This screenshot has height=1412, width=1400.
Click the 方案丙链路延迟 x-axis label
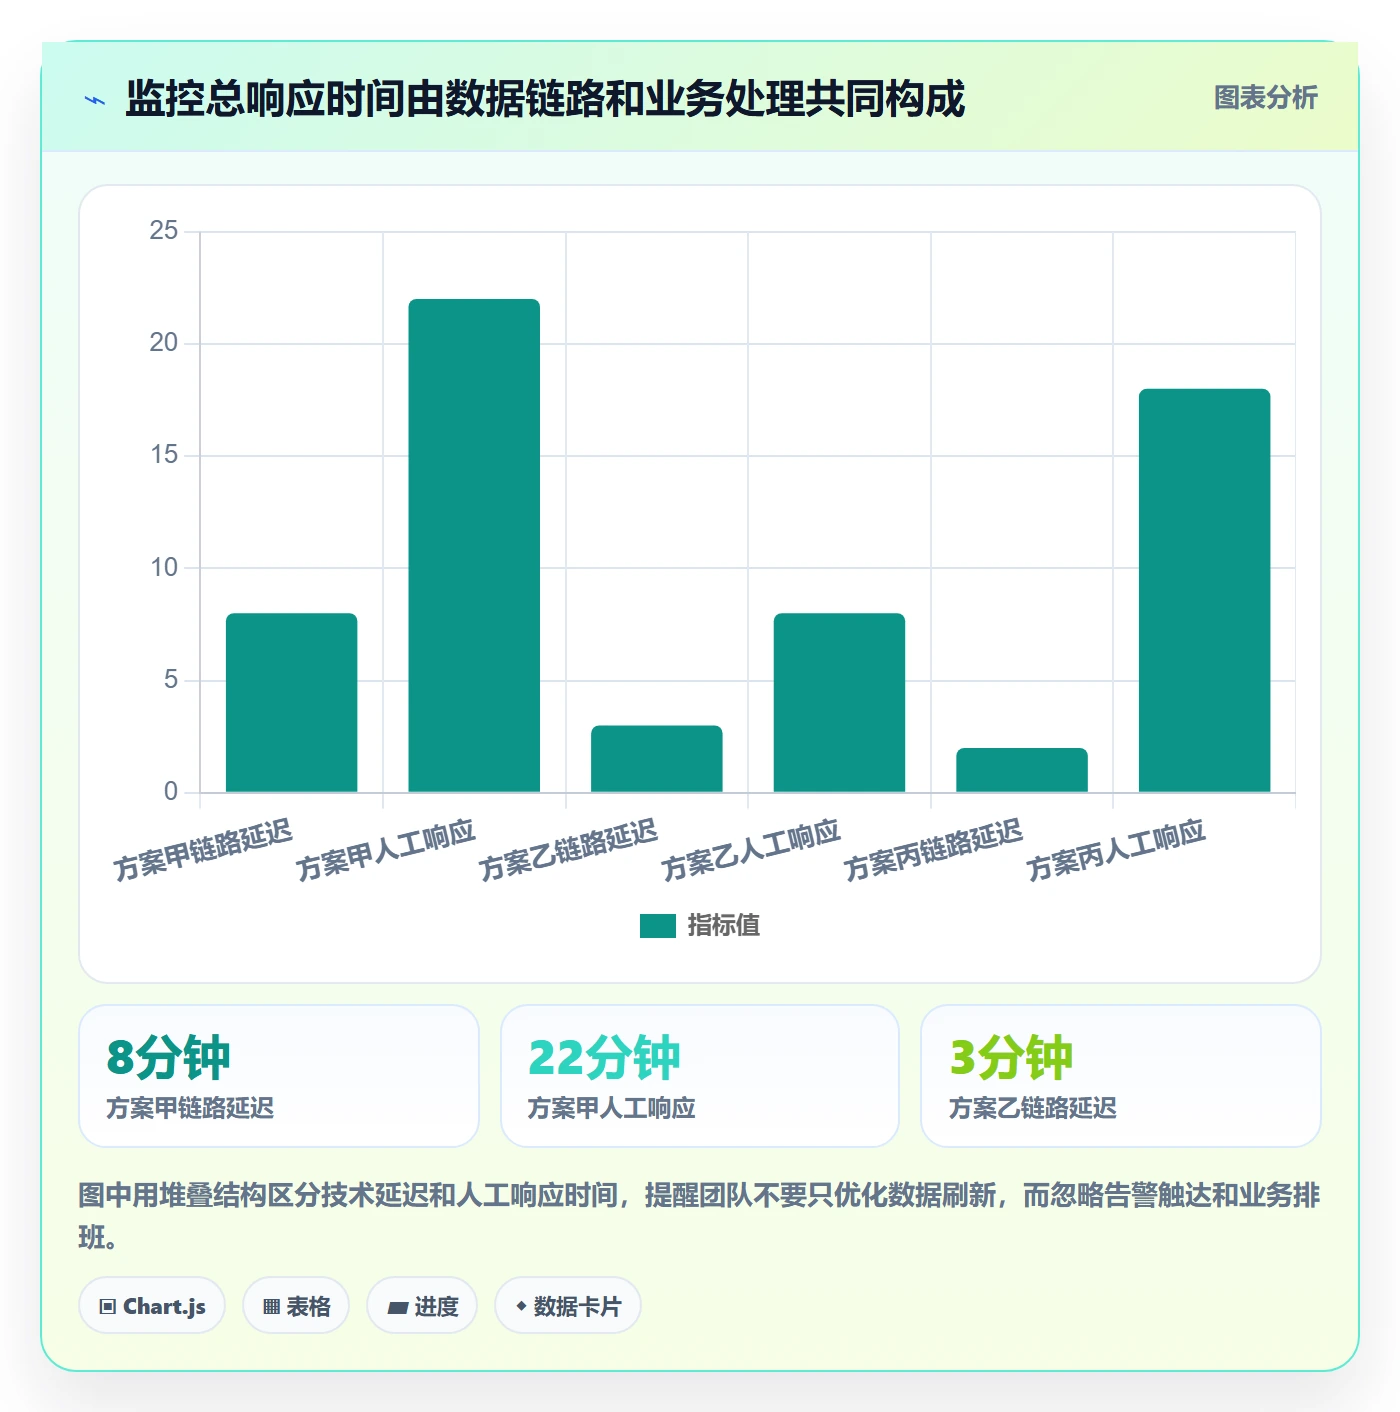[x=934, y=850]
